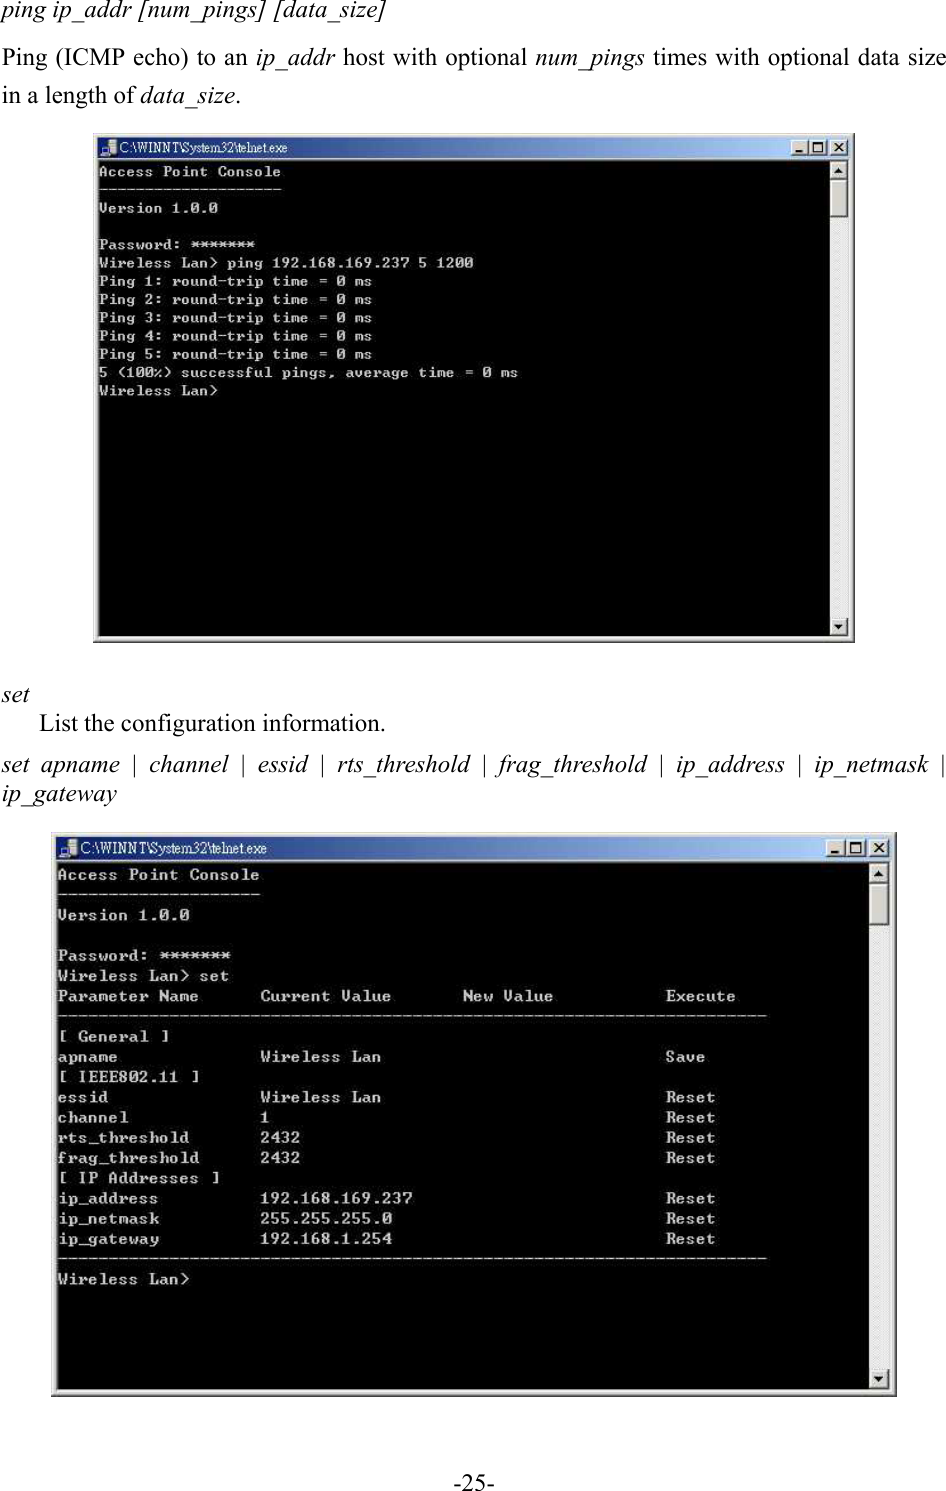Click the telnet icon in the lower window title bar

point(67,847)
